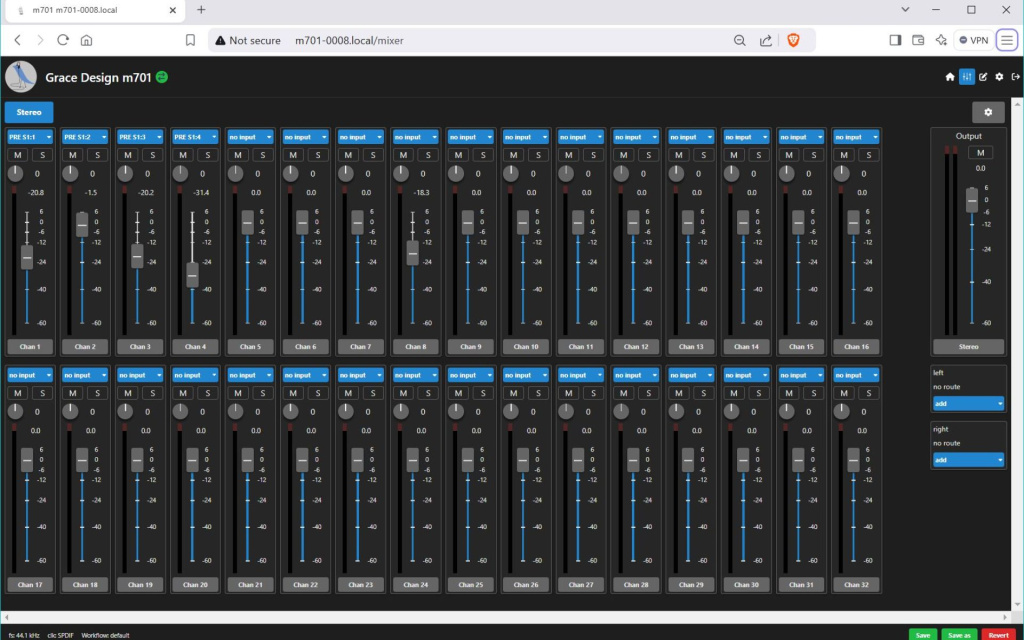Select the highlighted mixer faders icon
This screenshot has height=640, width=1024.
tap(967, 76)
